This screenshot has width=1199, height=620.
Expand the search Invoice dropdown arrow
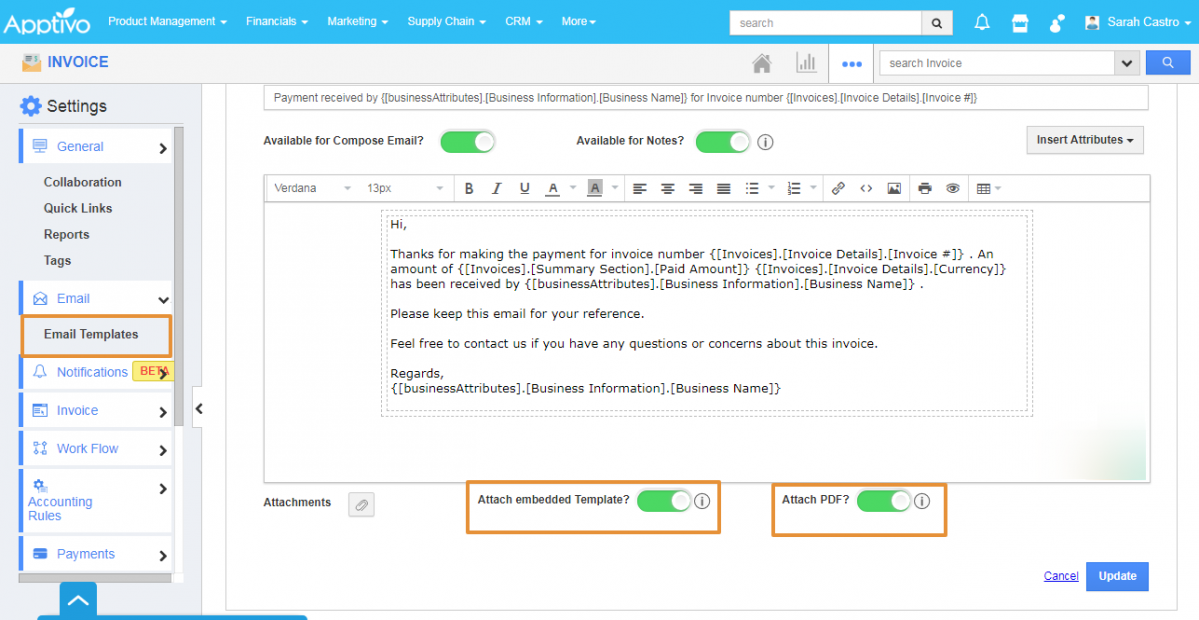click(1127, 63)
